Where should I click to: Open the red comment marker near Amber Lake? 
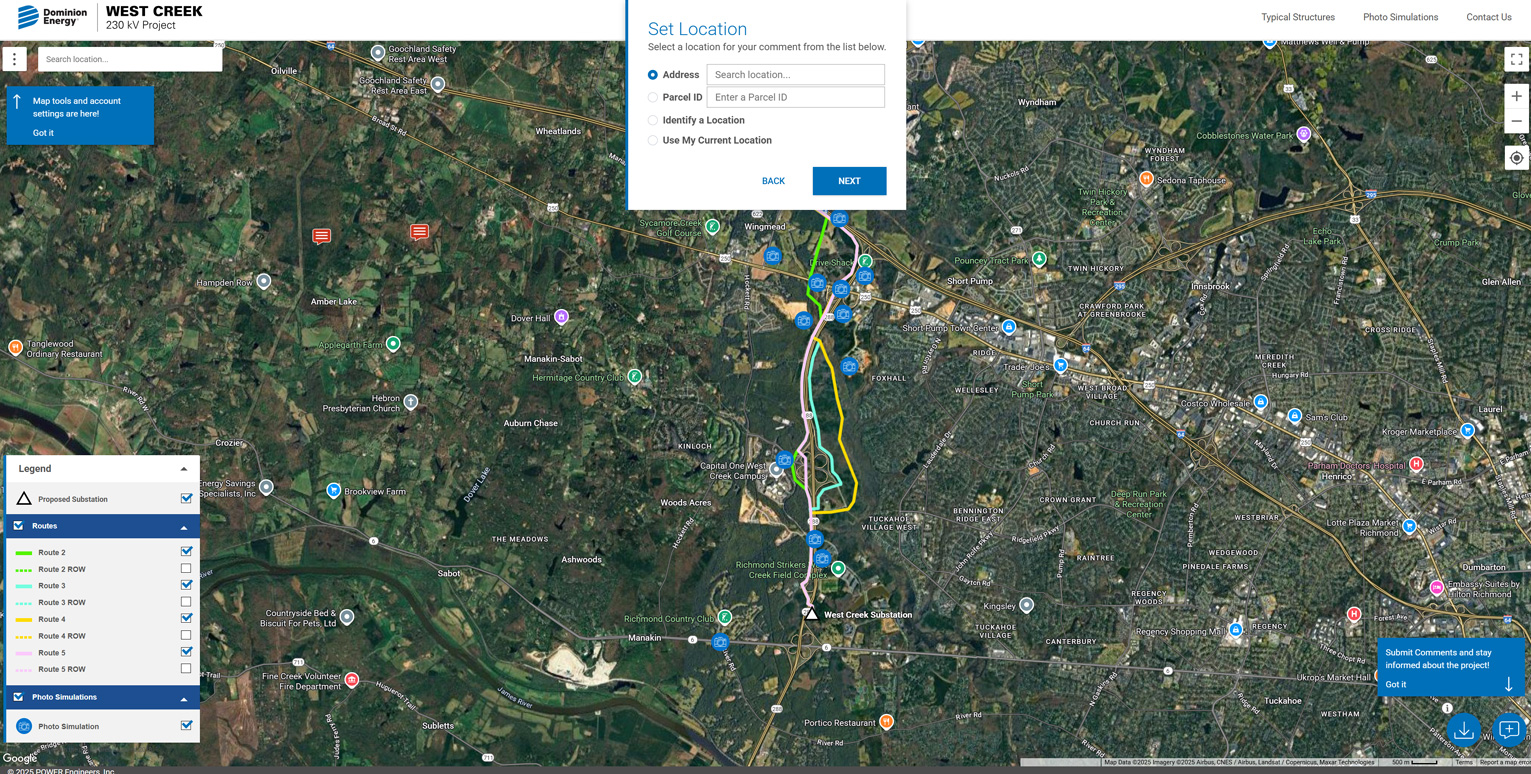pos(321,237)
